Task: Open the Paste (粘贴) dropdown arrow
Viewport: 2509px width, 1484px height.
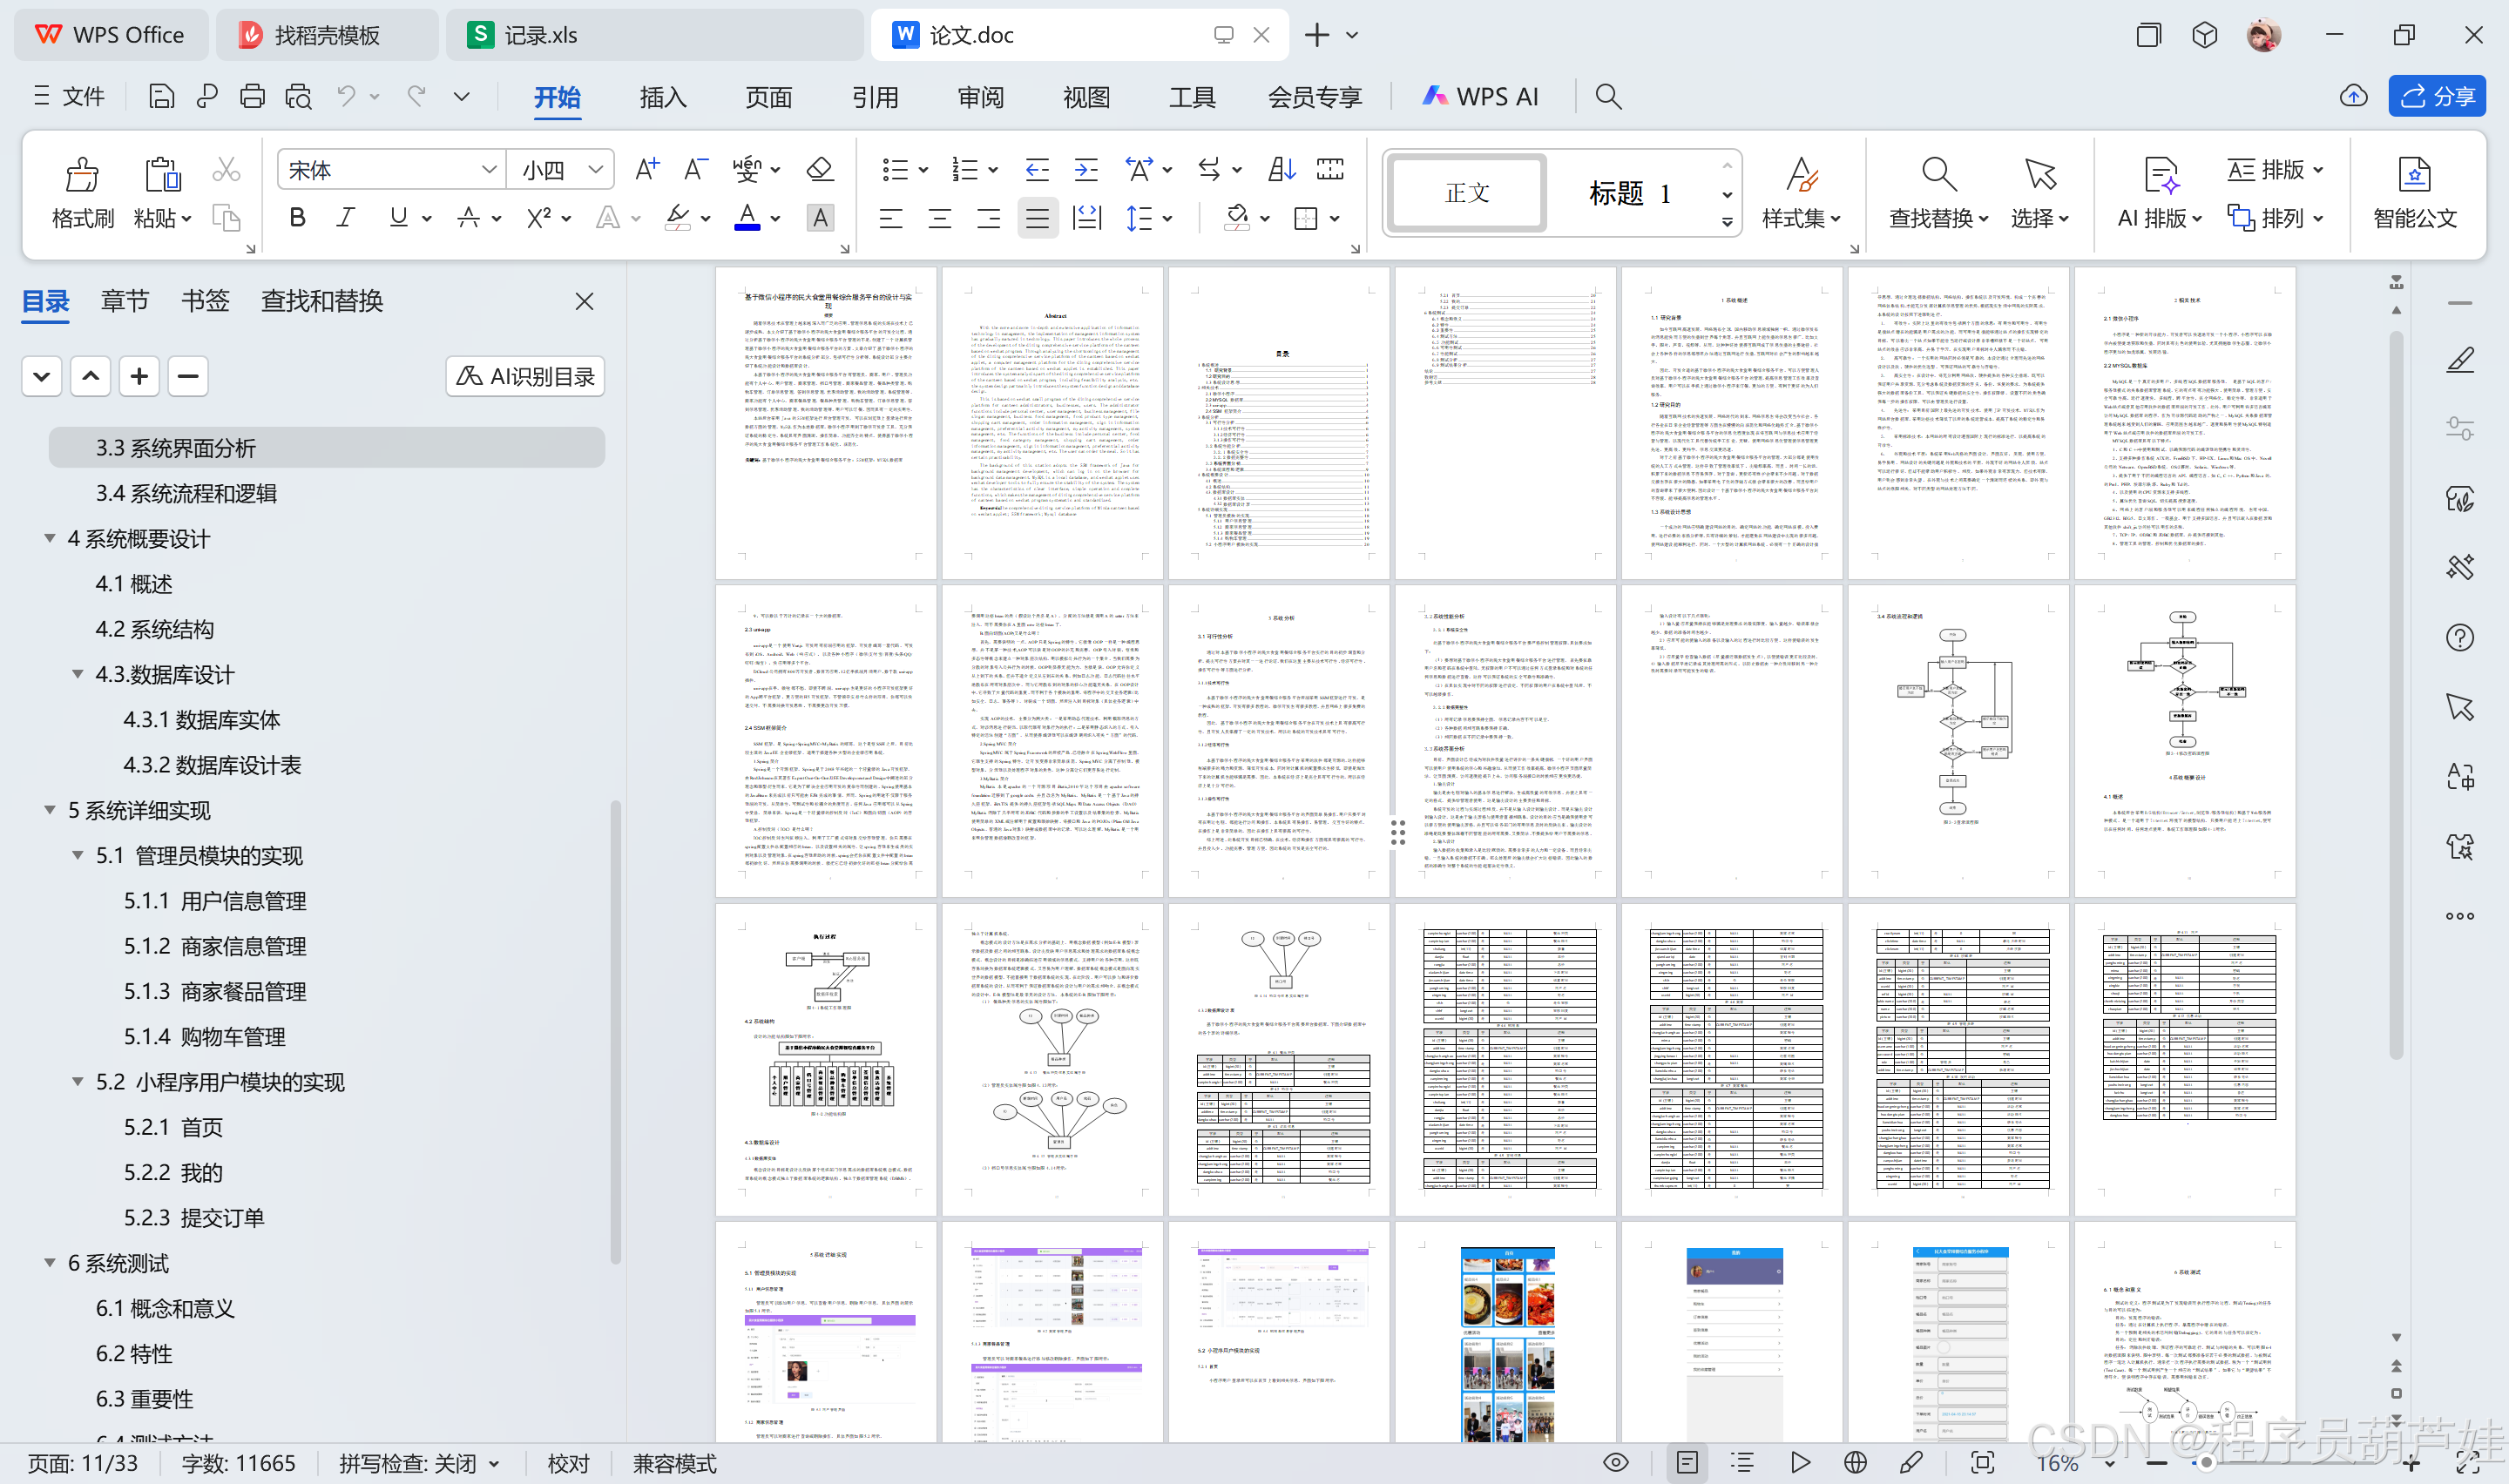Action: 187,219
